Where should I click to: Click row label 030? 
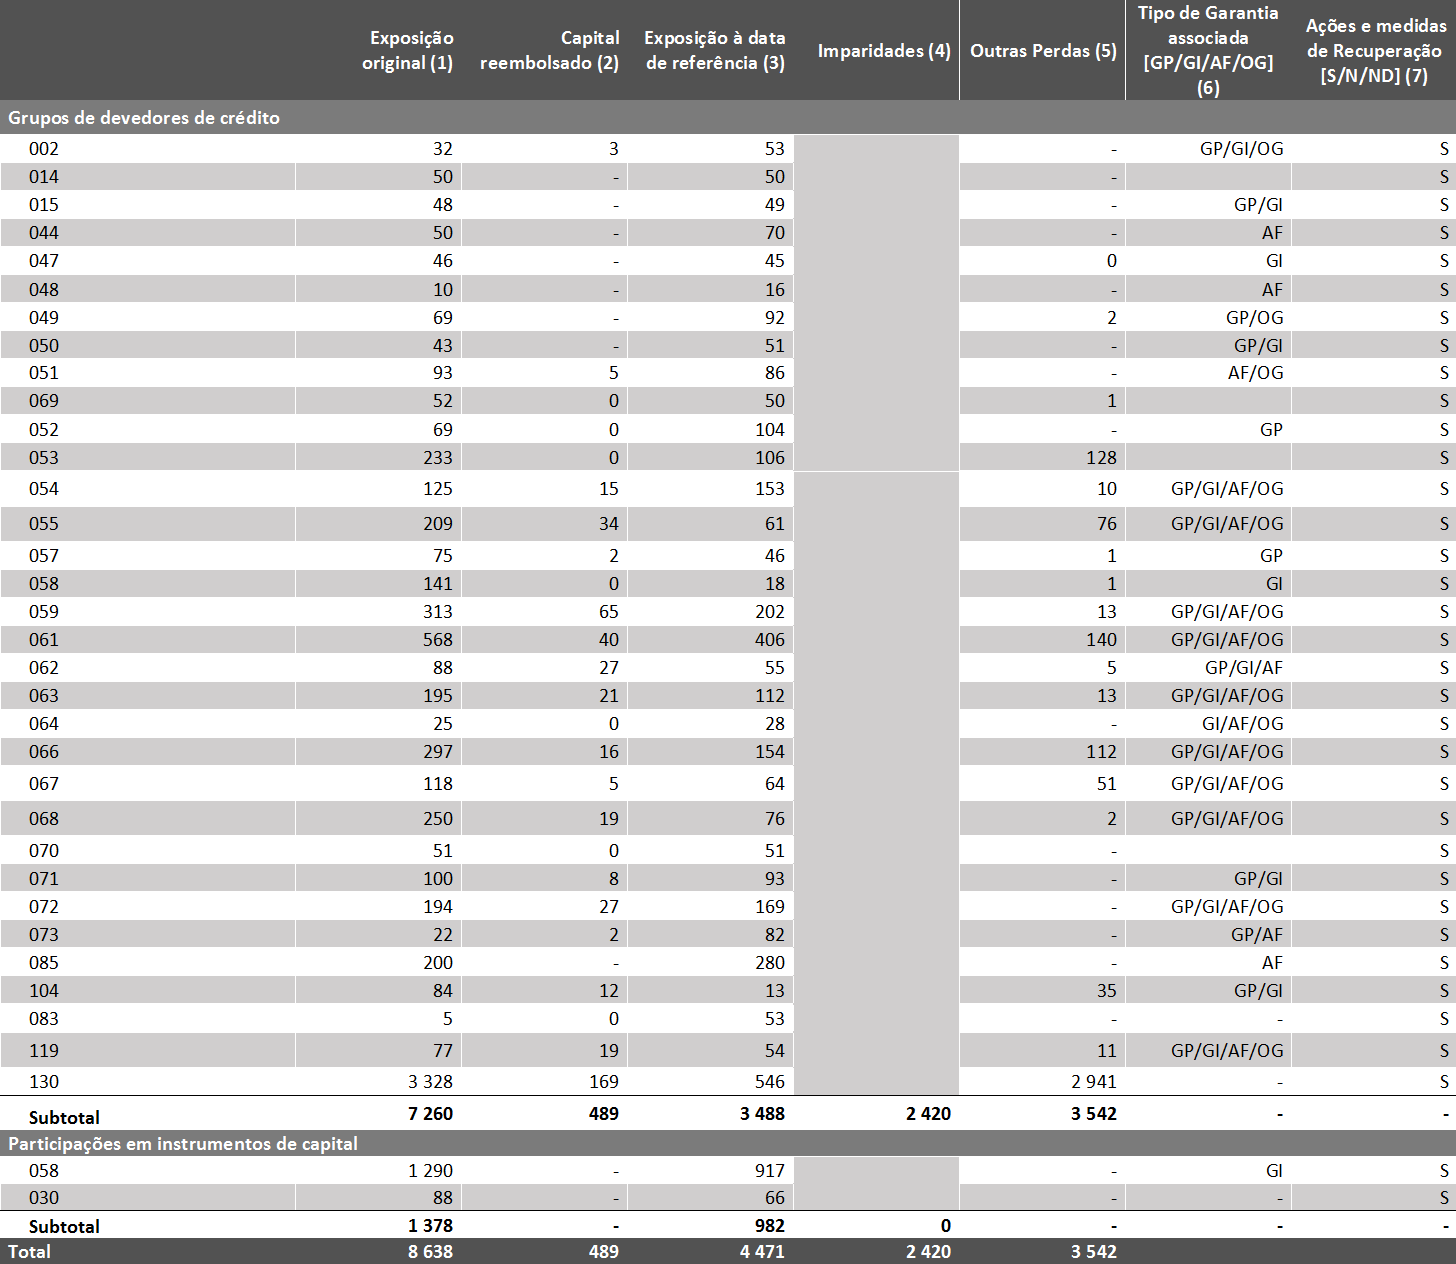tap(44, 1198)
